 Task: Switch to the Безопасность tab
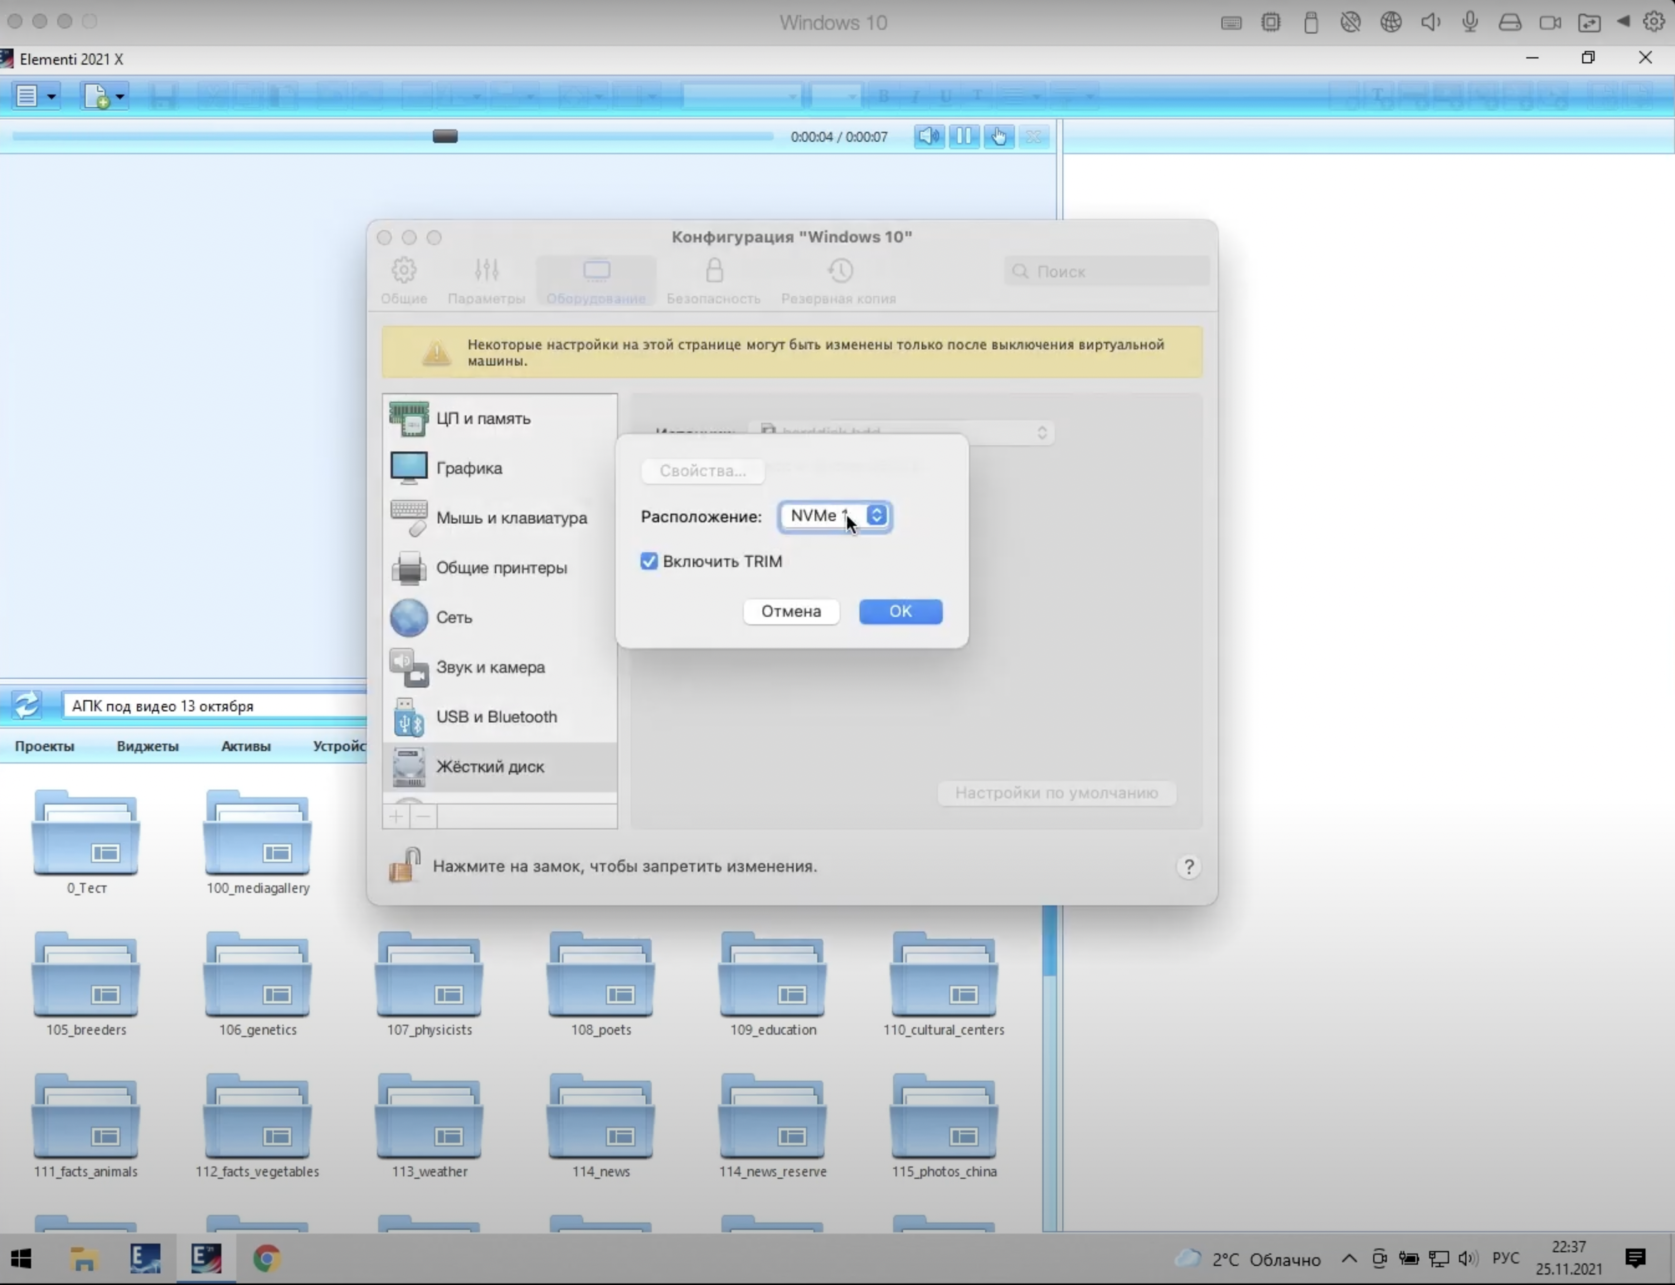pos(714,281)
